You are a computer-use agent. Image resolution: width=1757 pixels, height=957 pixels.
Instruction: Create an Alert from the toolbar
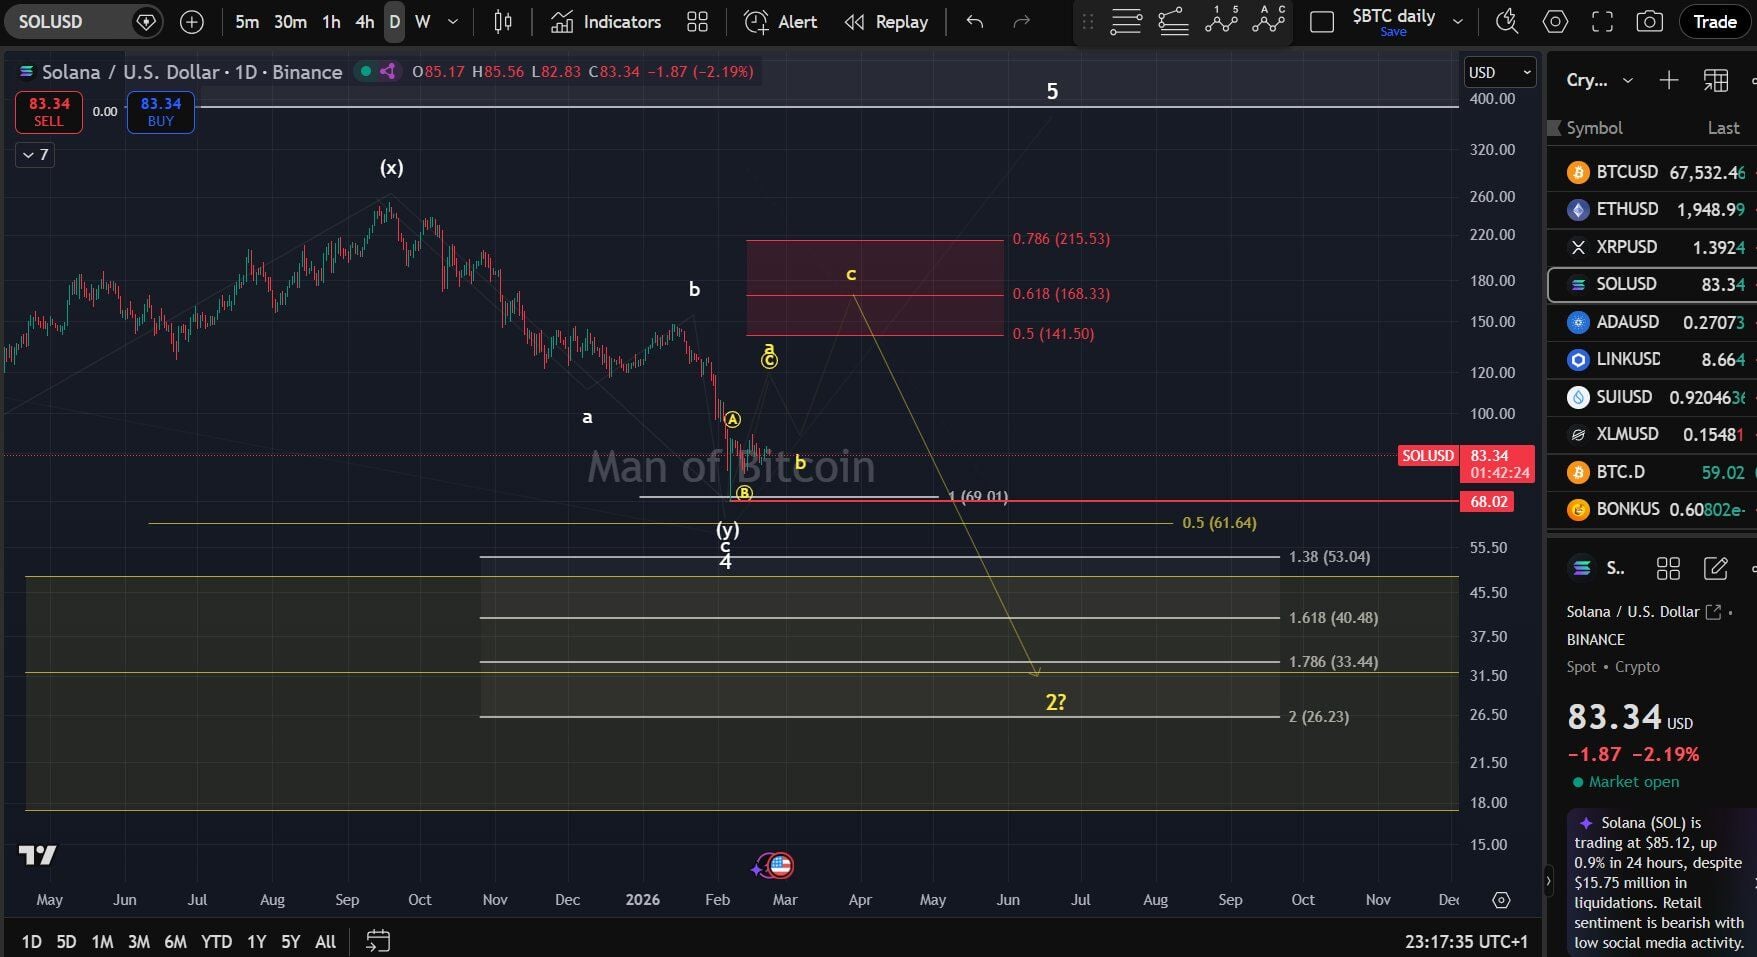(x=781, y=21)
